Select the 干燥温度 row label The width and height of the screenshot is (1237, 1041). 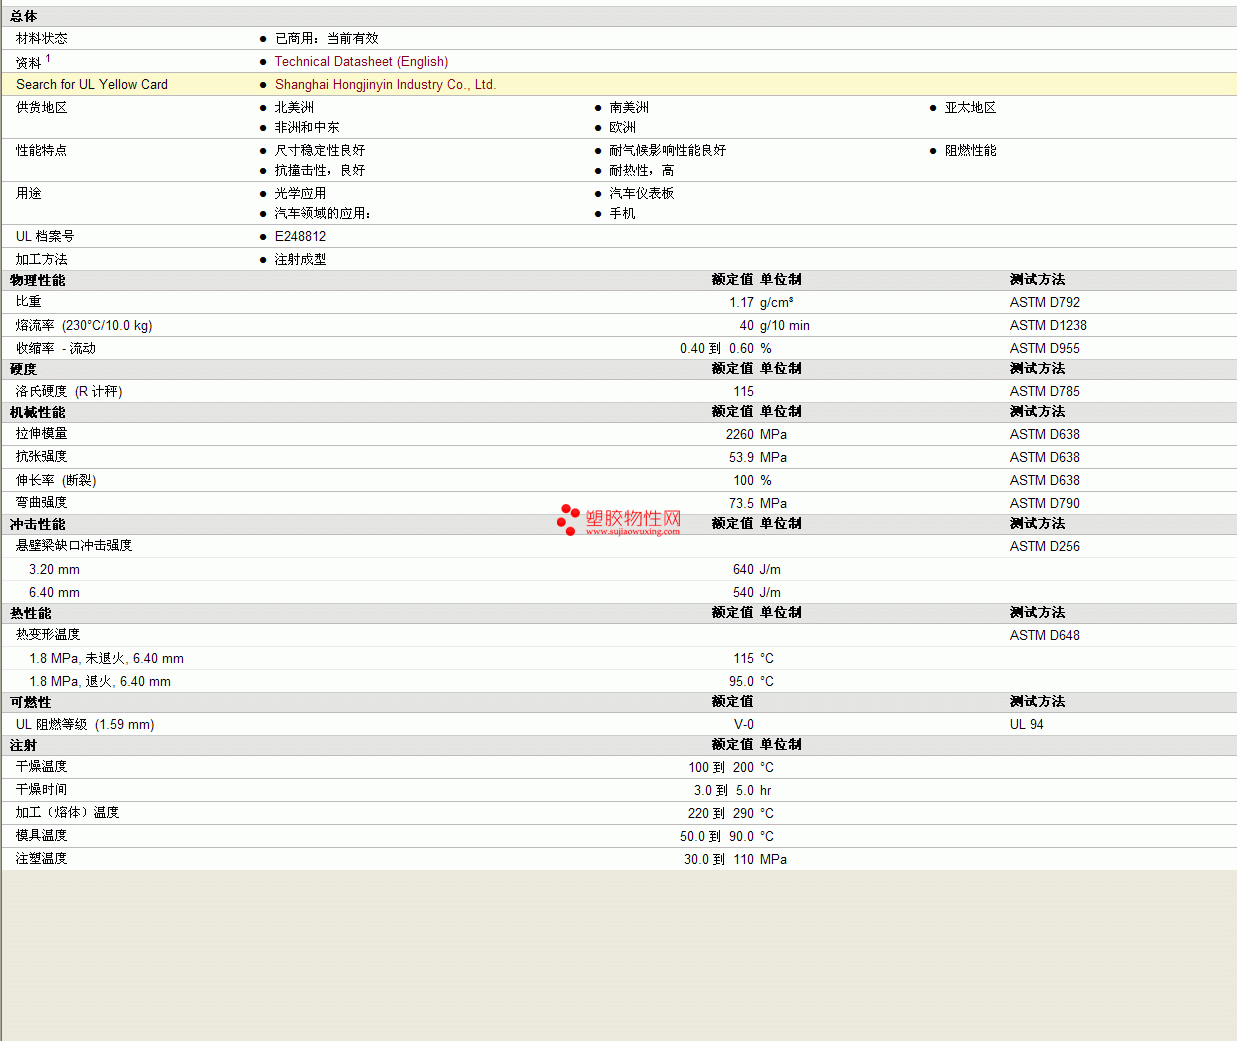42,767
